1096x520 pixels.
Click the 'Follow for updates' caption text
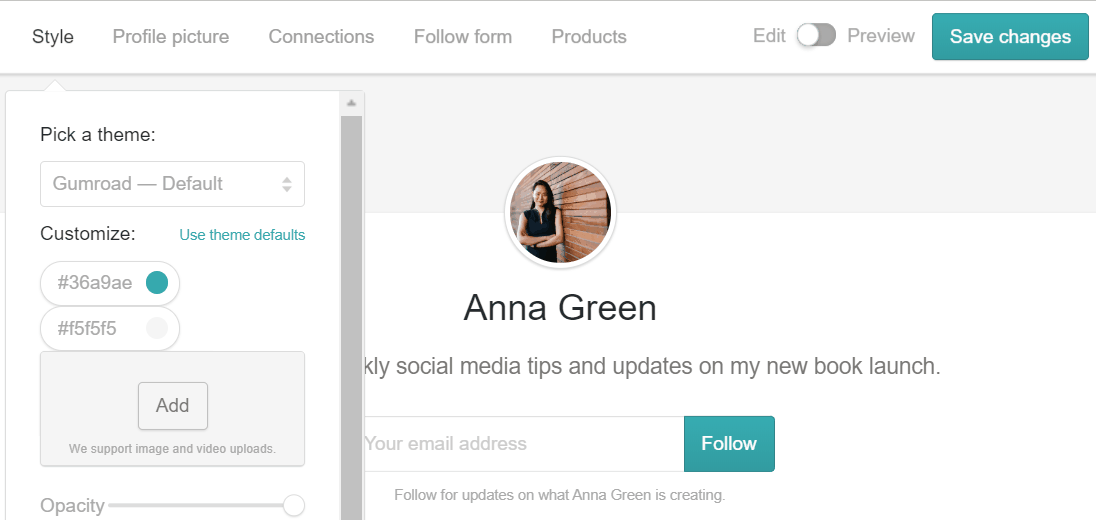click(560, 496)
